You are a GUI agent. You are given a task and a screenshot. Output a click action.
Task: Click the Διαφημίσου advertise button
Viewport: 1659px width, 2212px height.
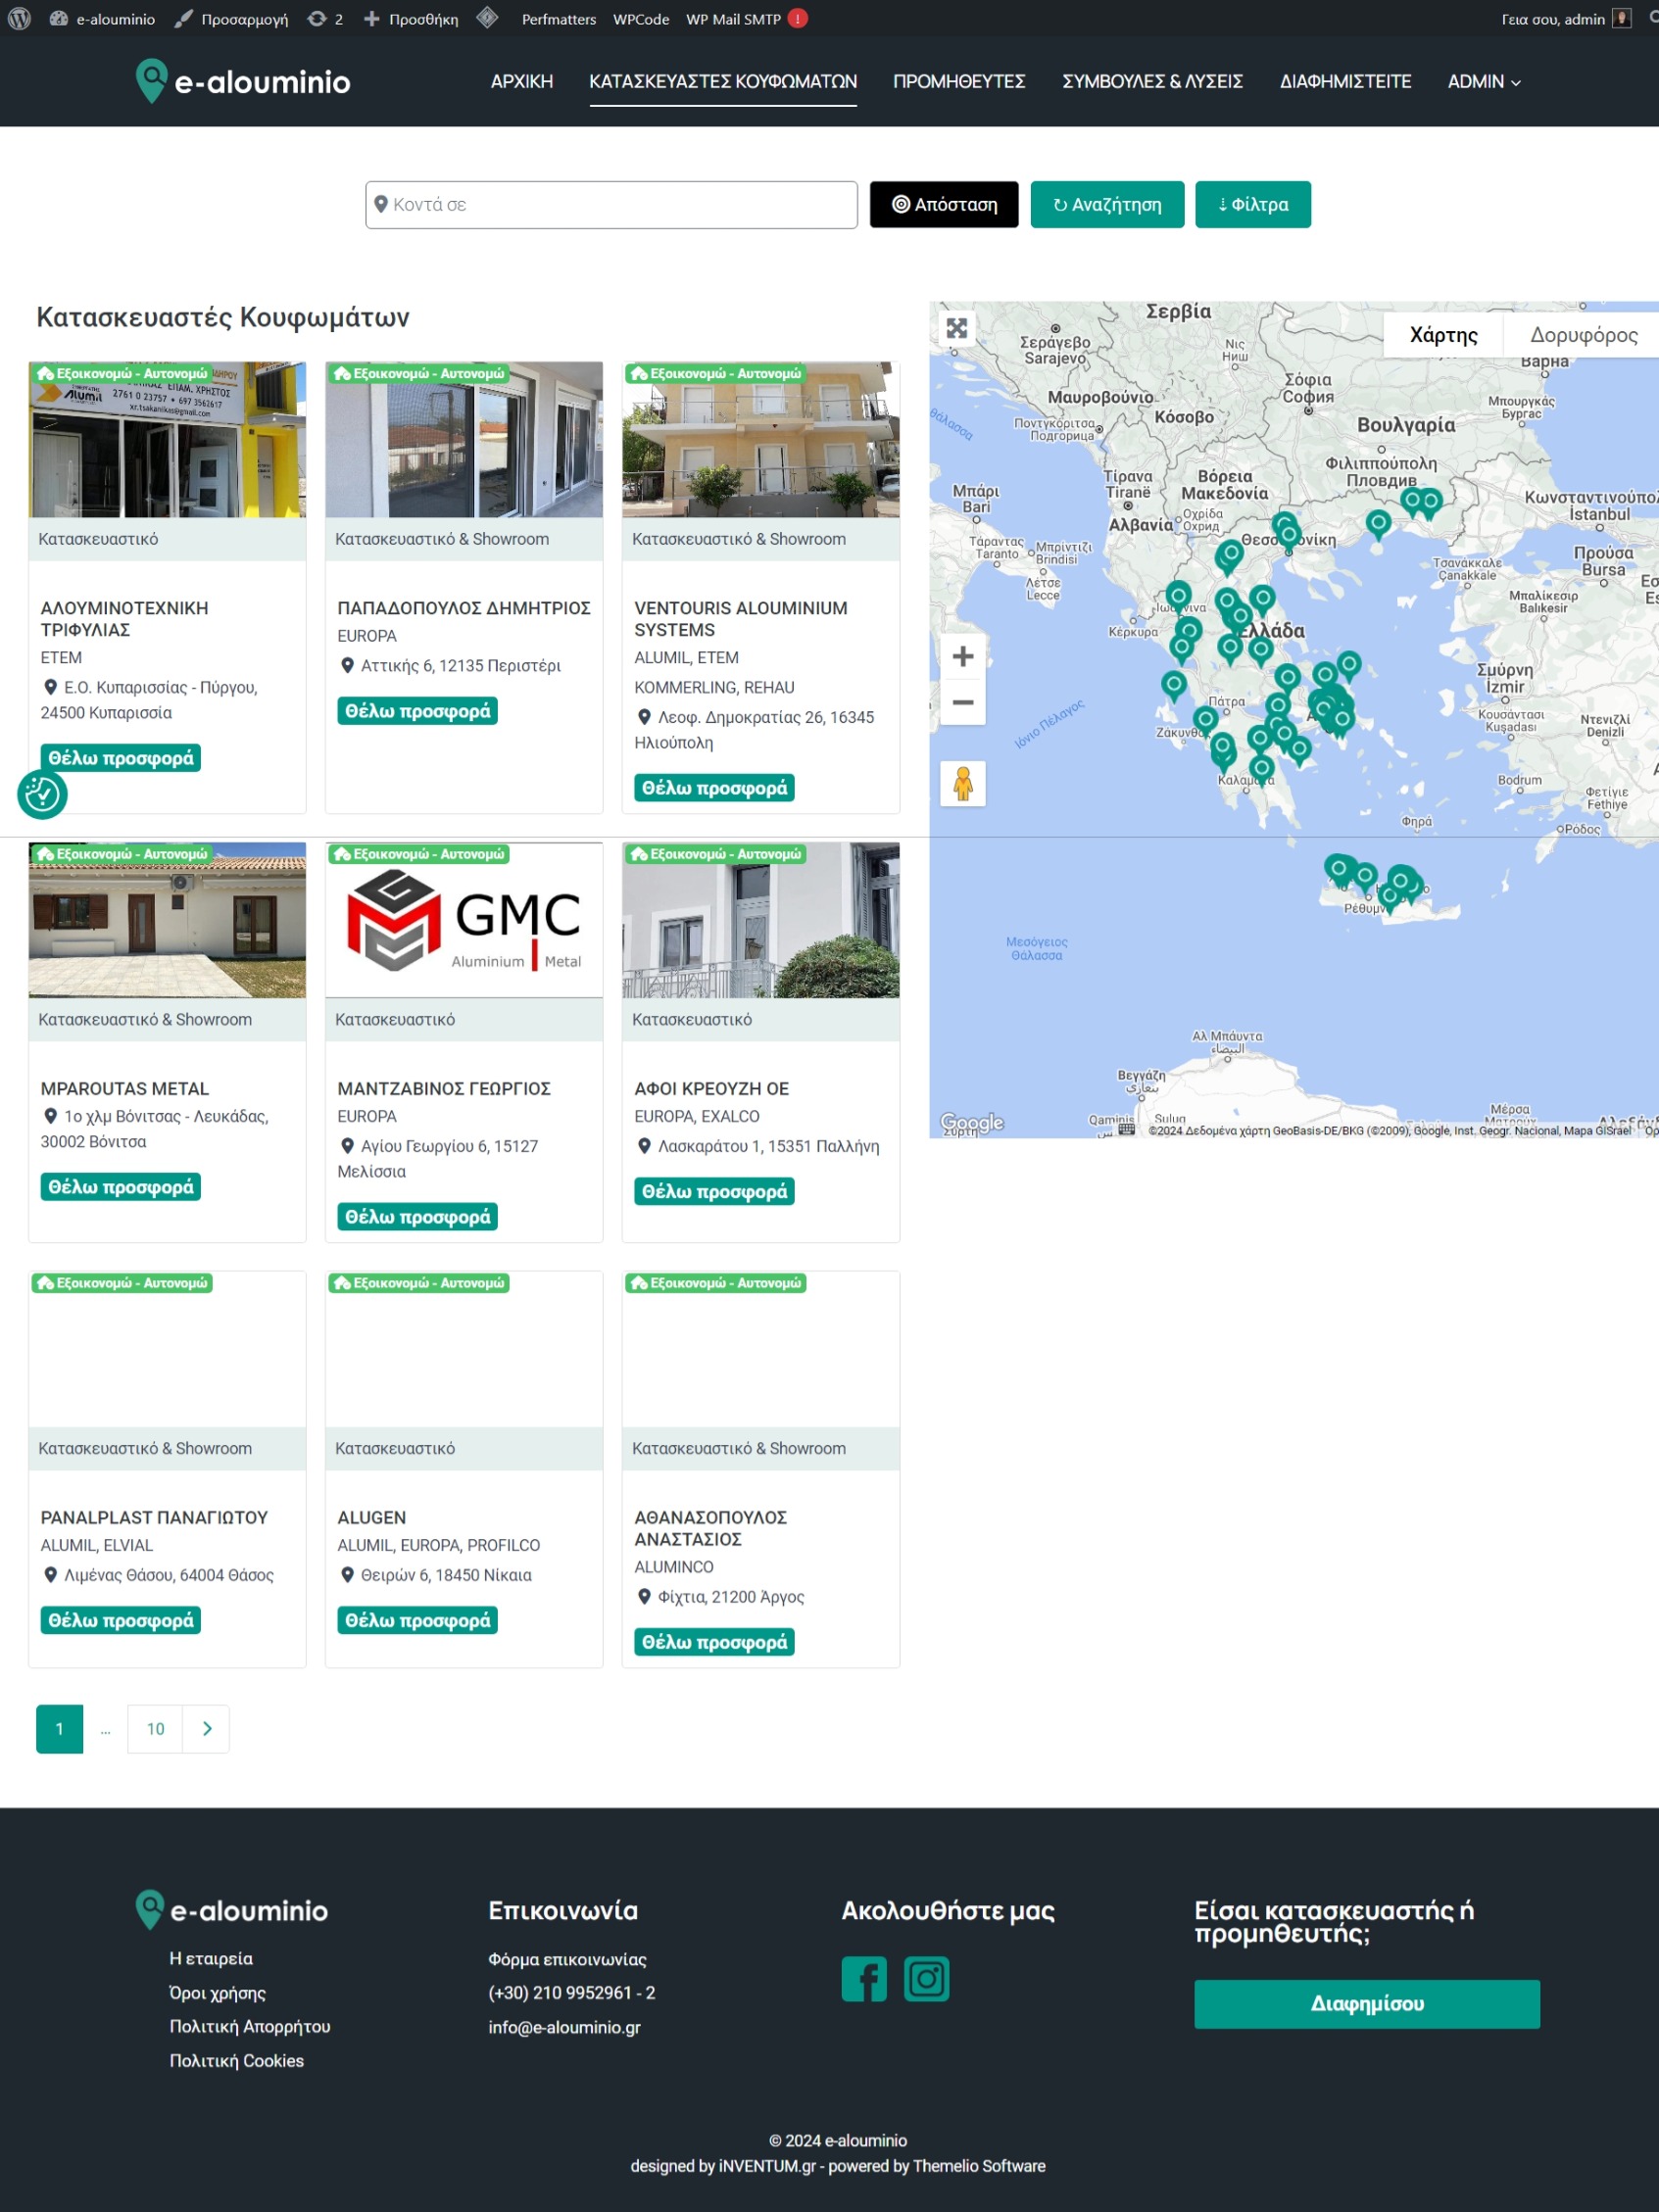click(1367, 2004)
